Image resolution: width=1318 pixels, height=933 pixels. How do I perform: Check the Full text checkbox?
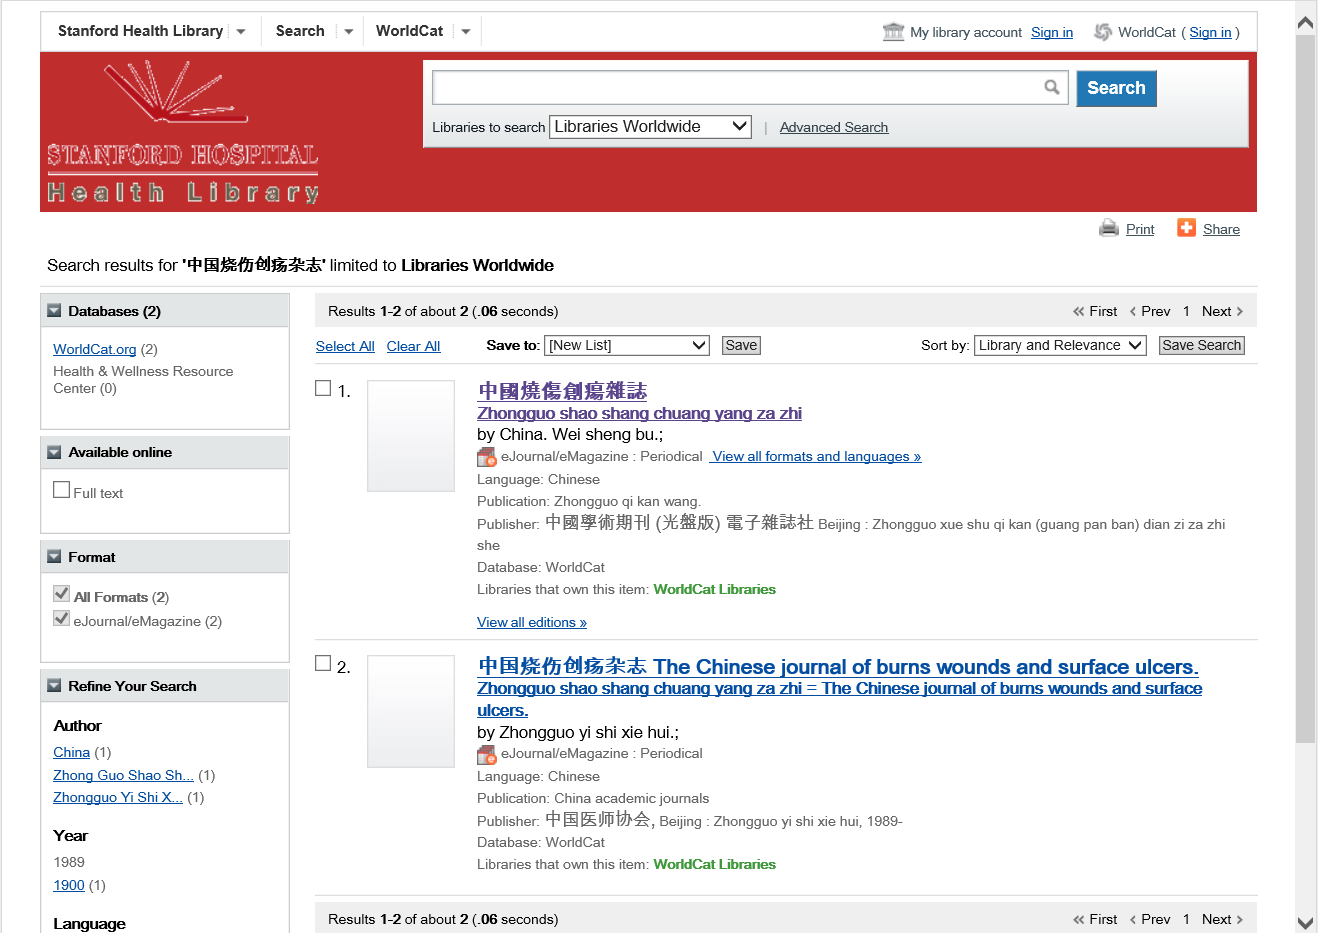pos(62,490)
